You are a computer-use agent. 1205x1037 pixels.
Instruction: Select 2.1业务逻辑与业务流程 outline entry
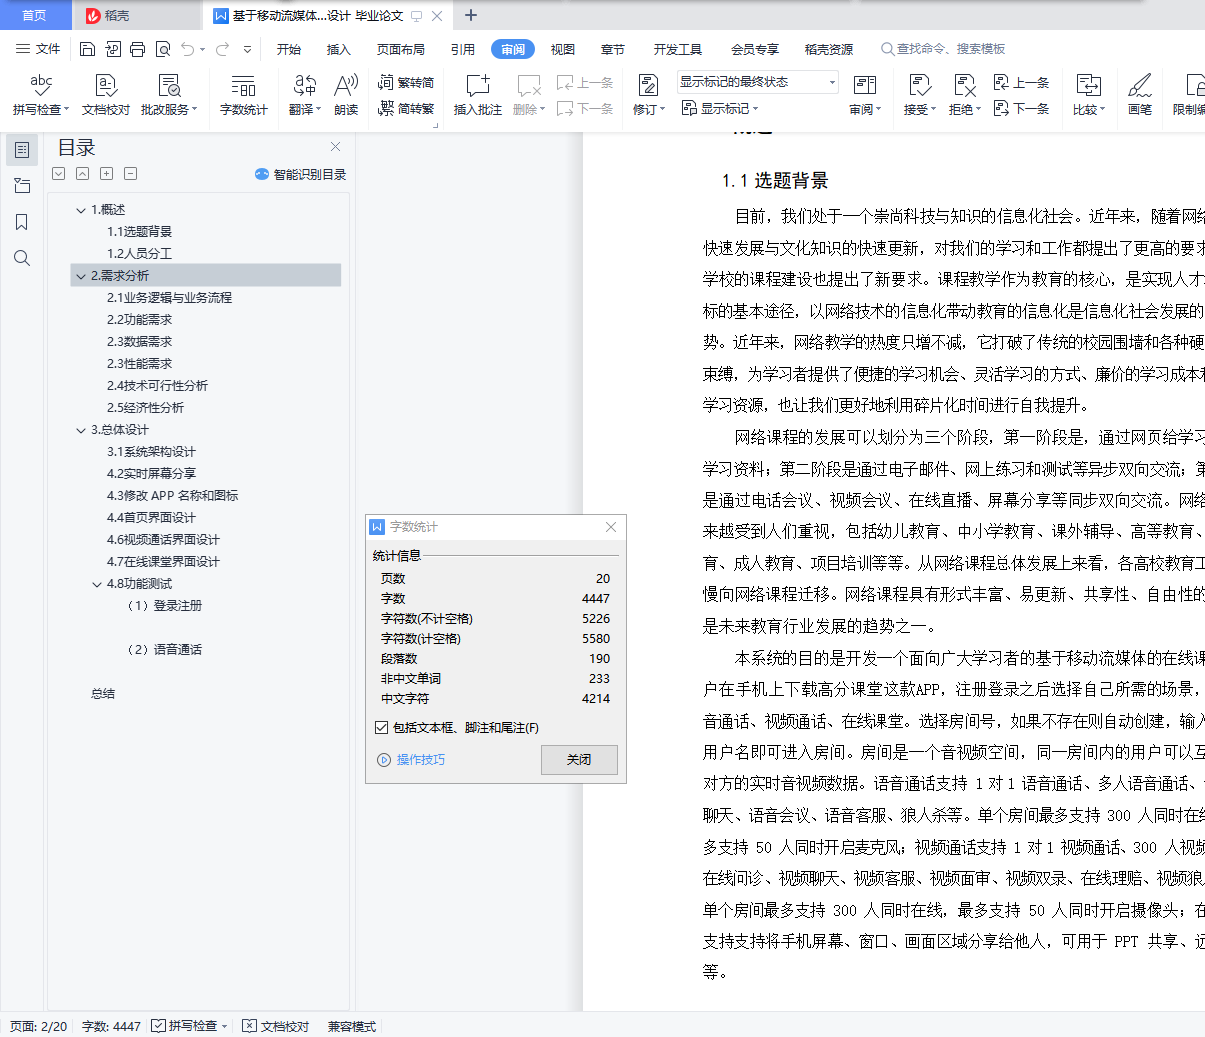click(169, 298)
